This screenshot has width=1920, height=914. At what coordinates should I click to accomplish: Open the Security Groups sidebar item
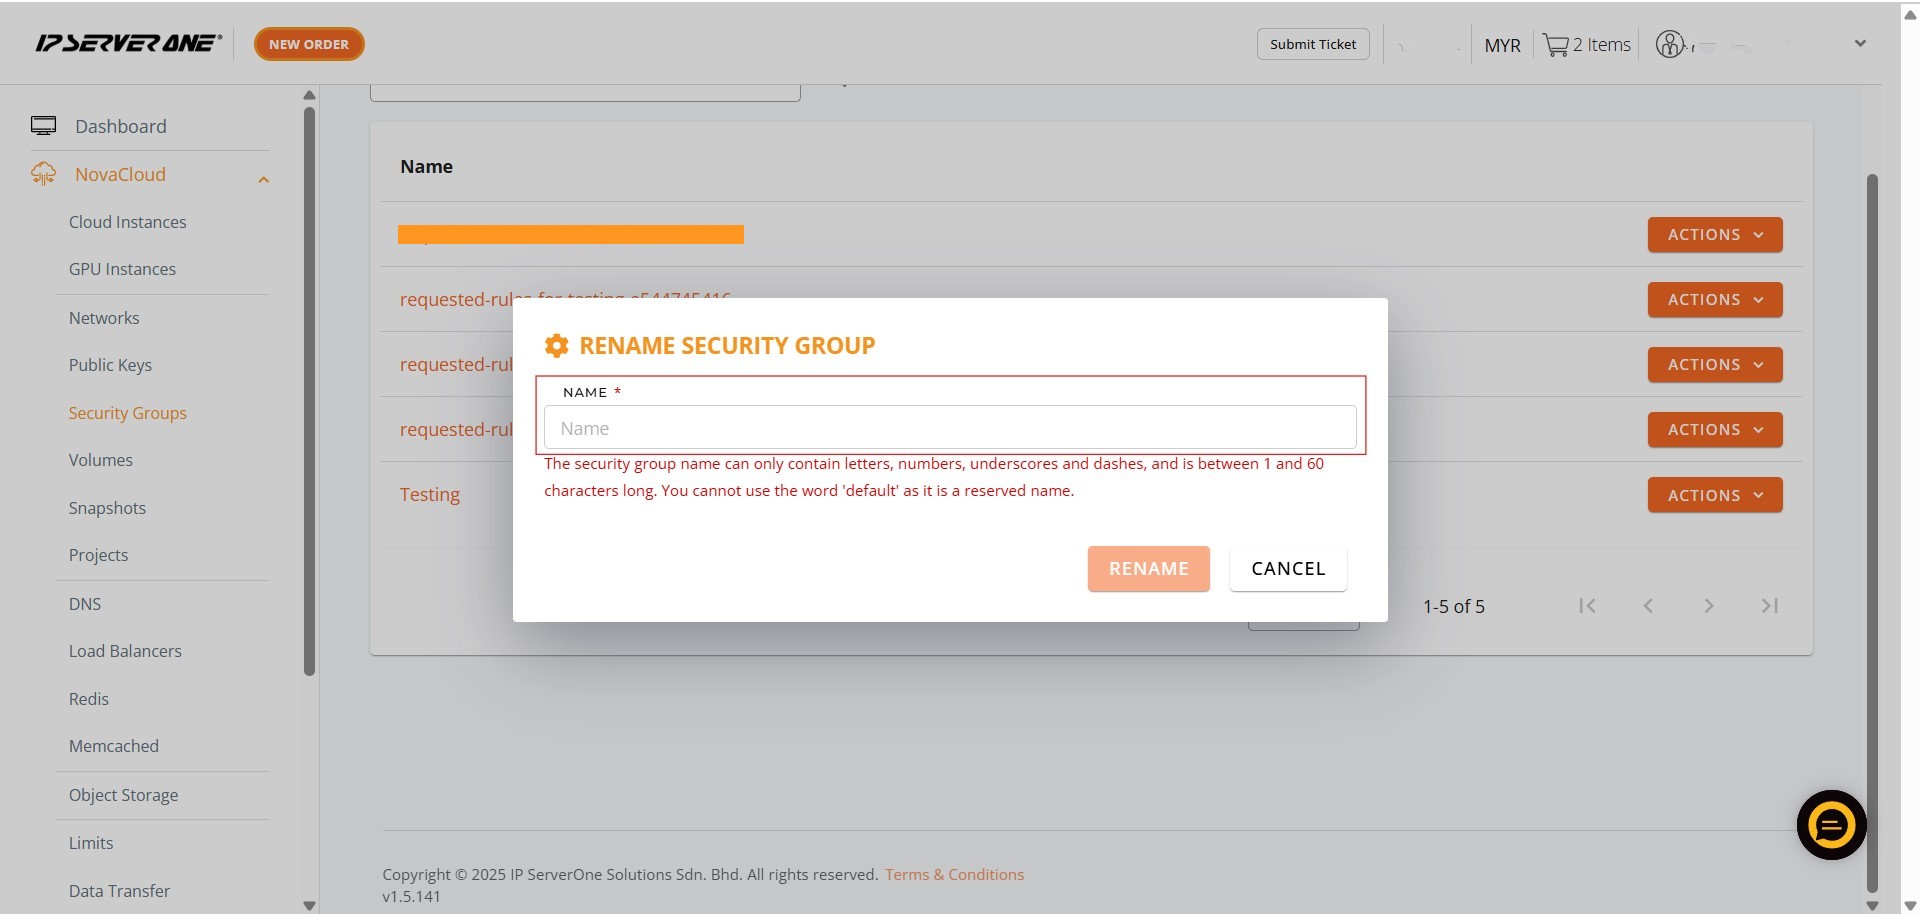click(127, 413)
